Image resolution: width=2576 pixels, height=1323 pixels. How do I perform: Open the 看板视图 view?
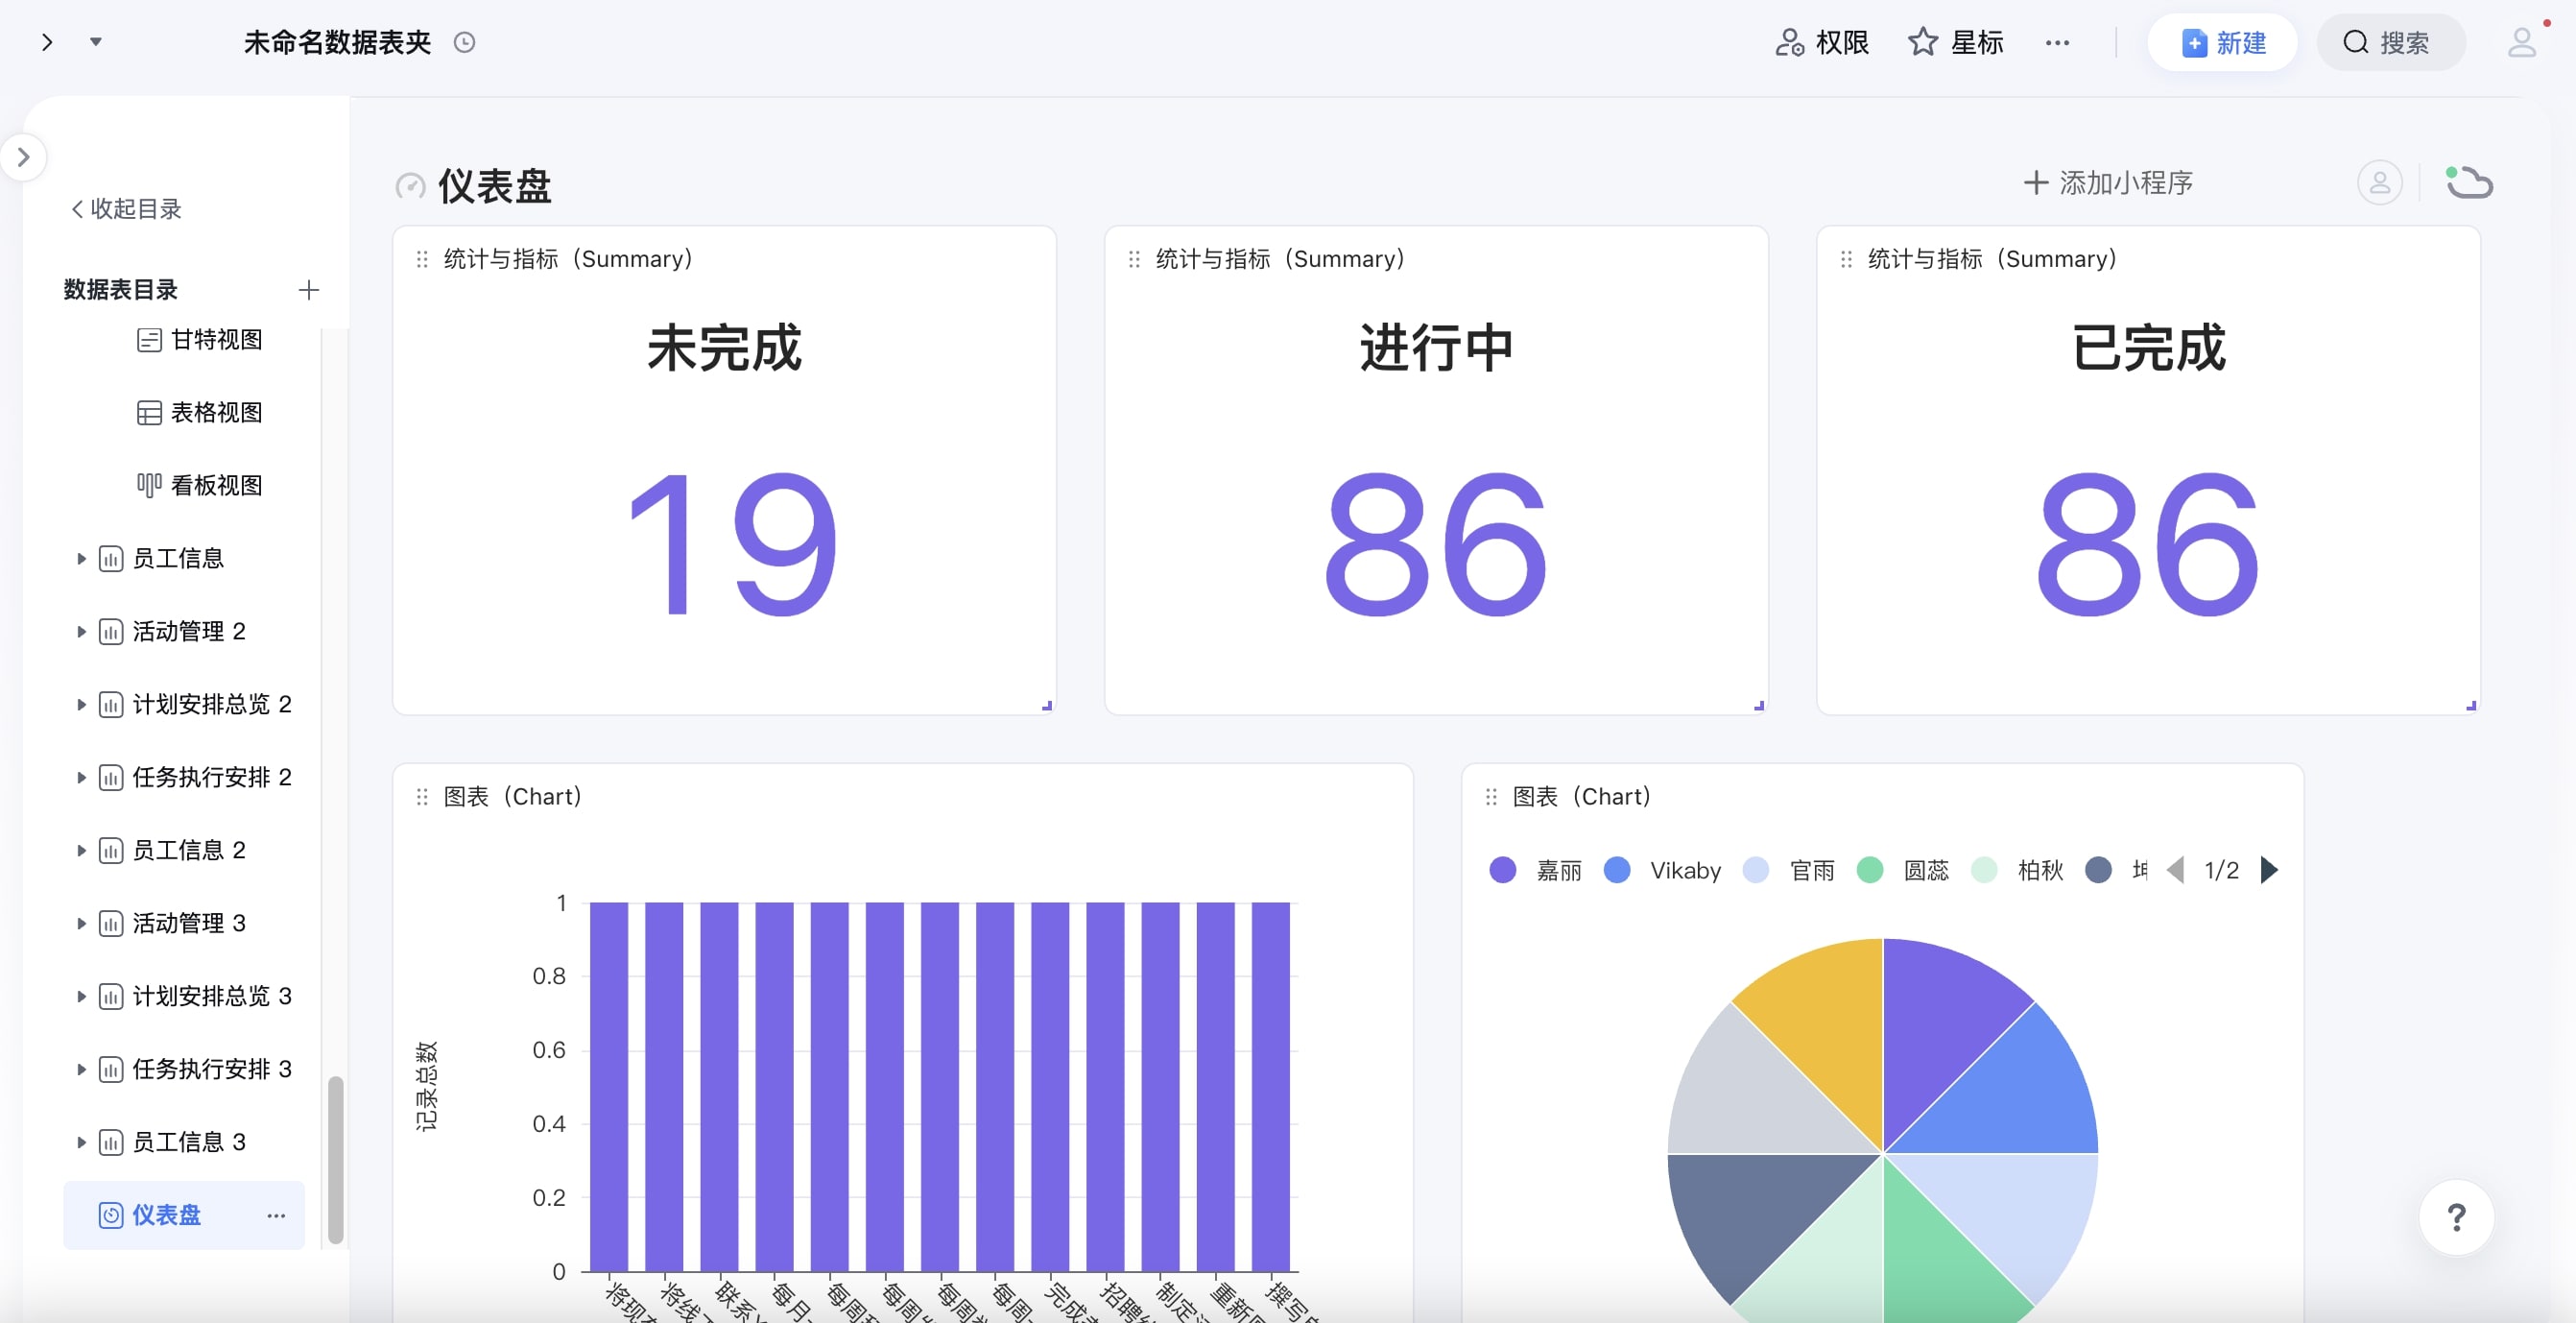215,485
